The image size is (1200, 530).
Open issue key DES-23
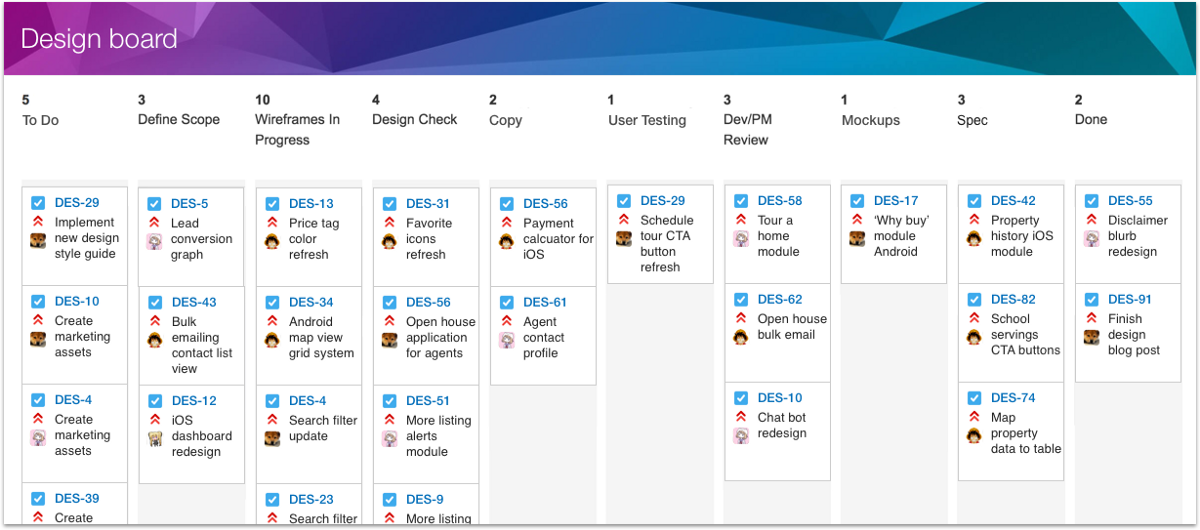[311, 499]
